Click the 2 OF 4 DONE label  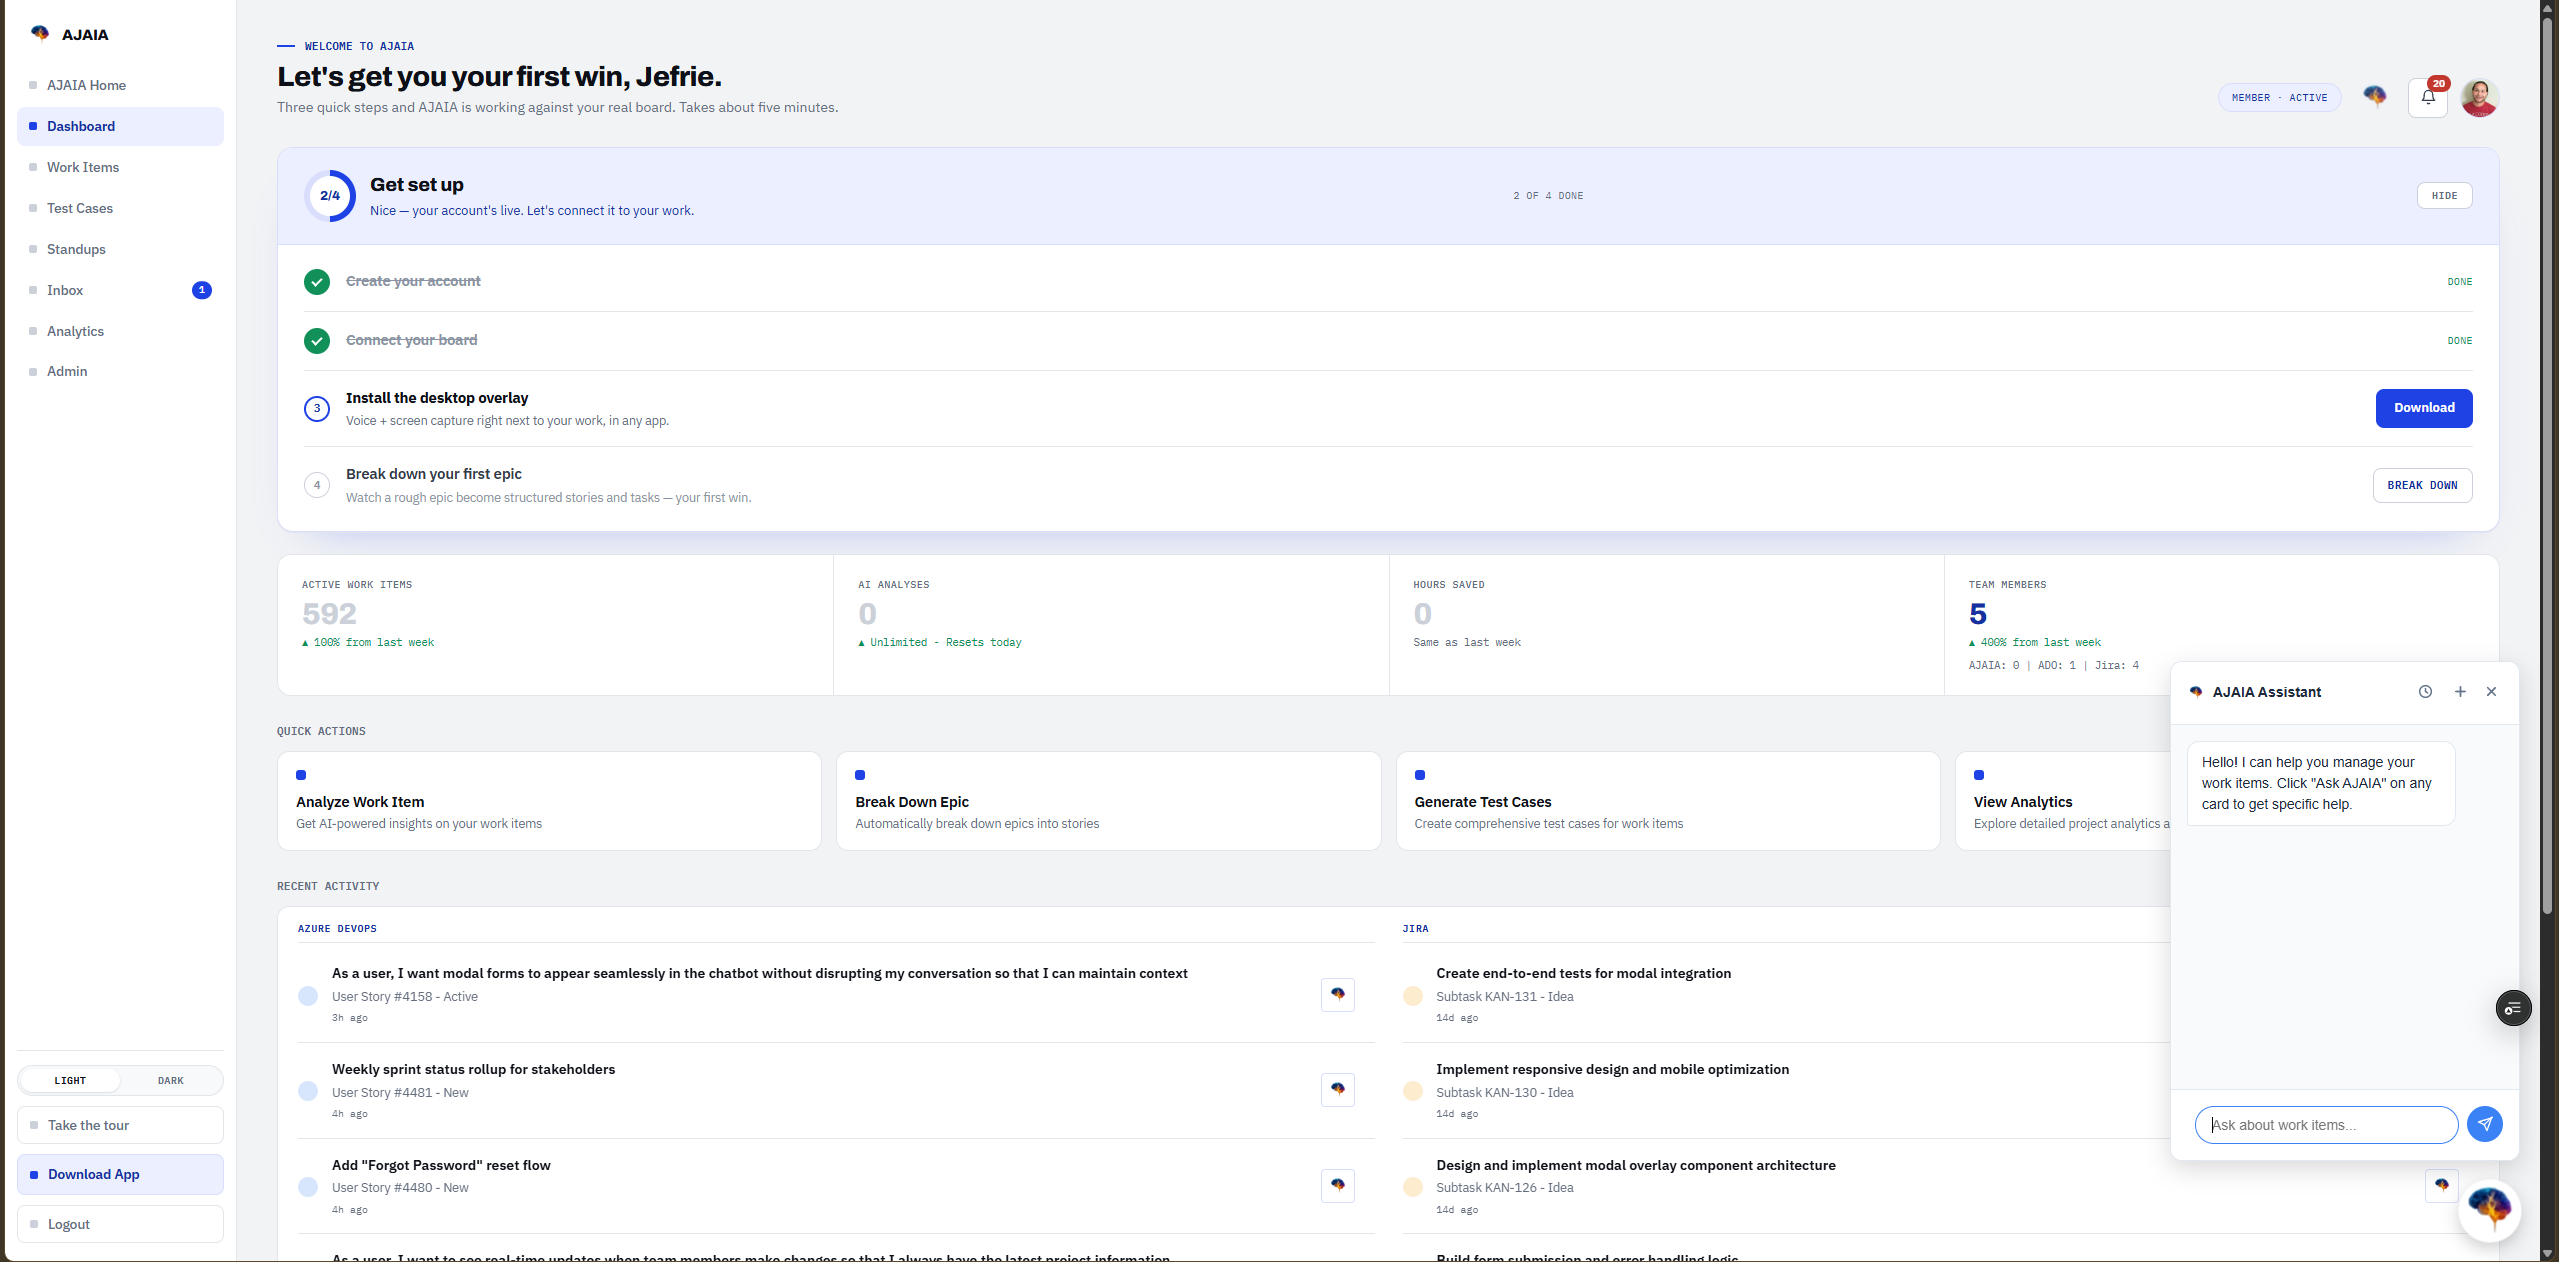pyautogui.click(x=1548, y=196)
